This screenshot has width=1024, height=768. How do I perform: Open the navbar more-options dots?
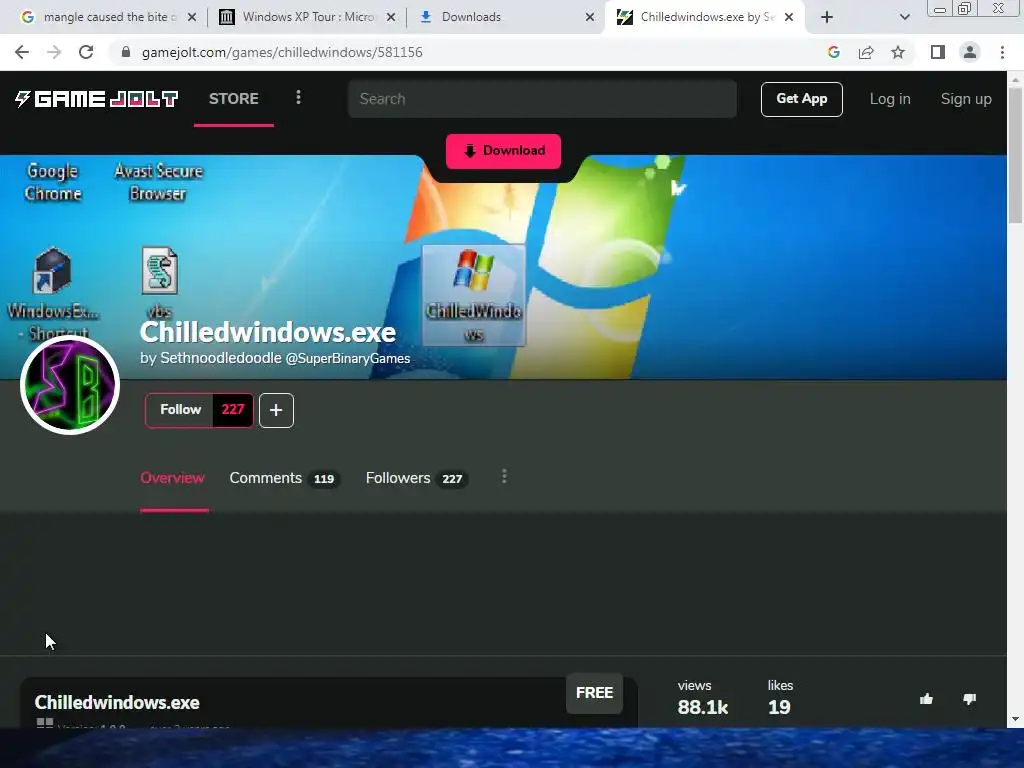tap(298, 97)
